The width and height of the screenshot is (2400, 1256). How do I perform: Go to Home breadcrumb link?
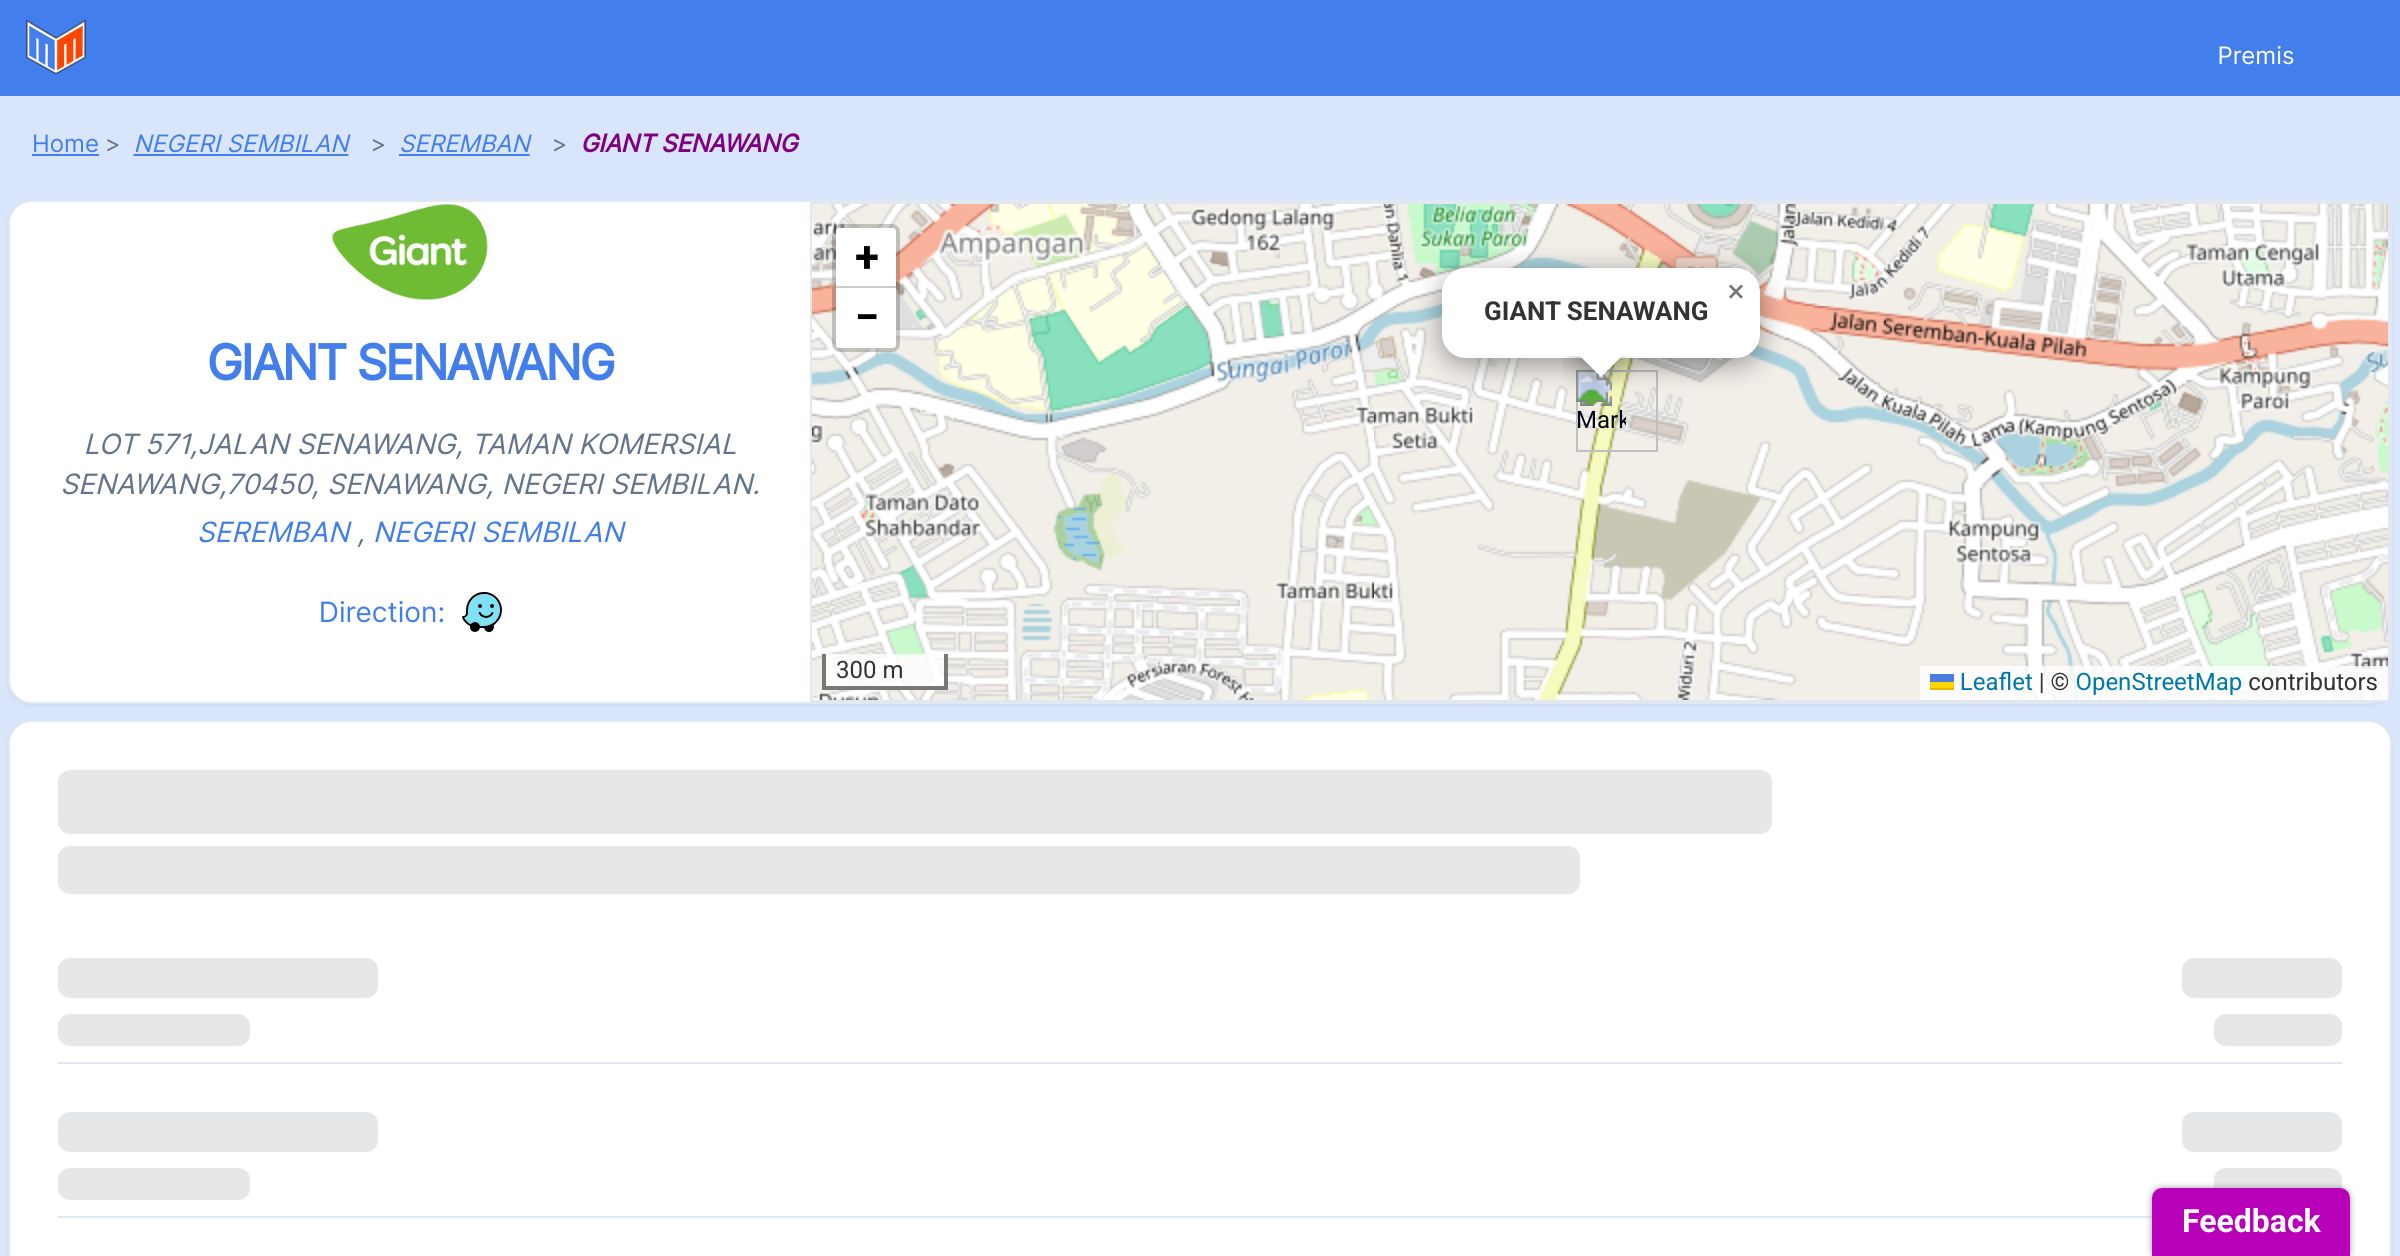[x=65, y=144]
